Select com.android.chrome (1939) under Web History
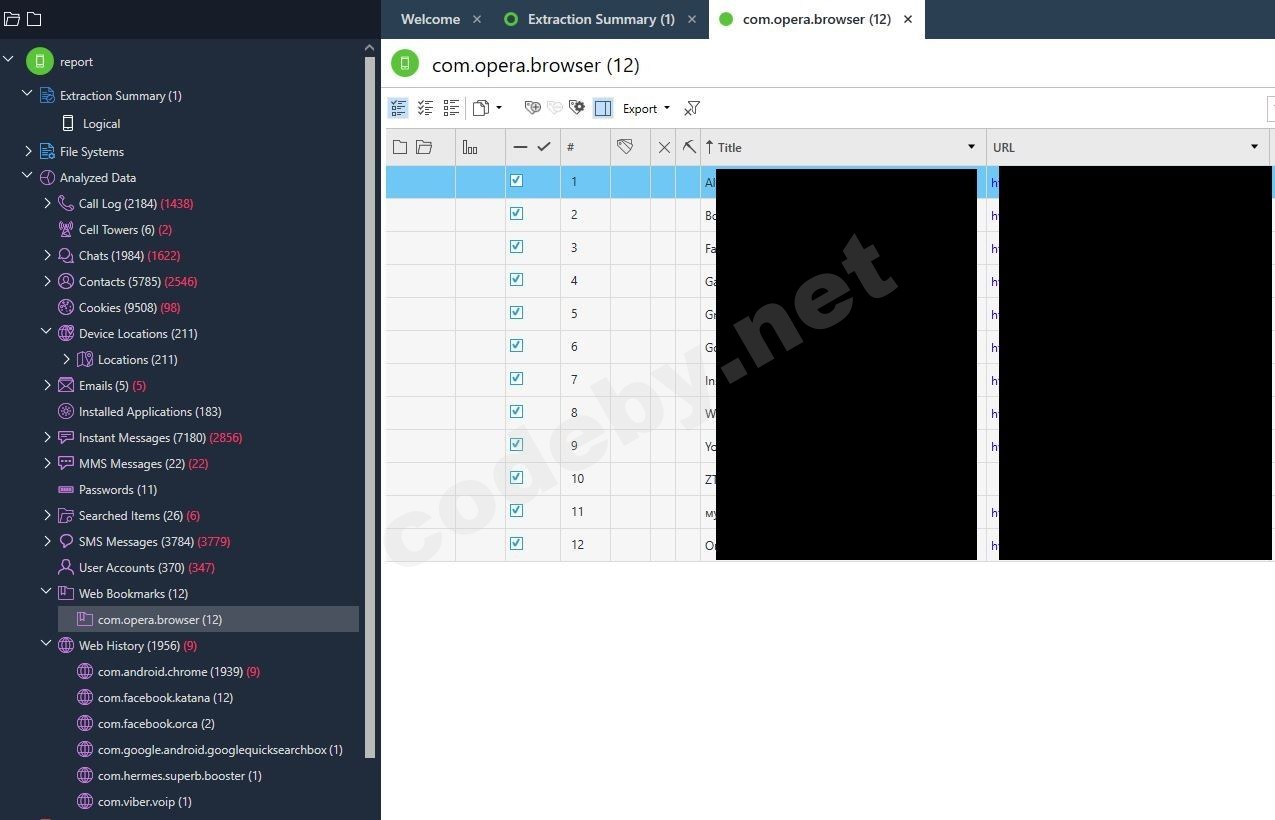This screenshot has height=820, width=1275. click(x=170, y=672)
